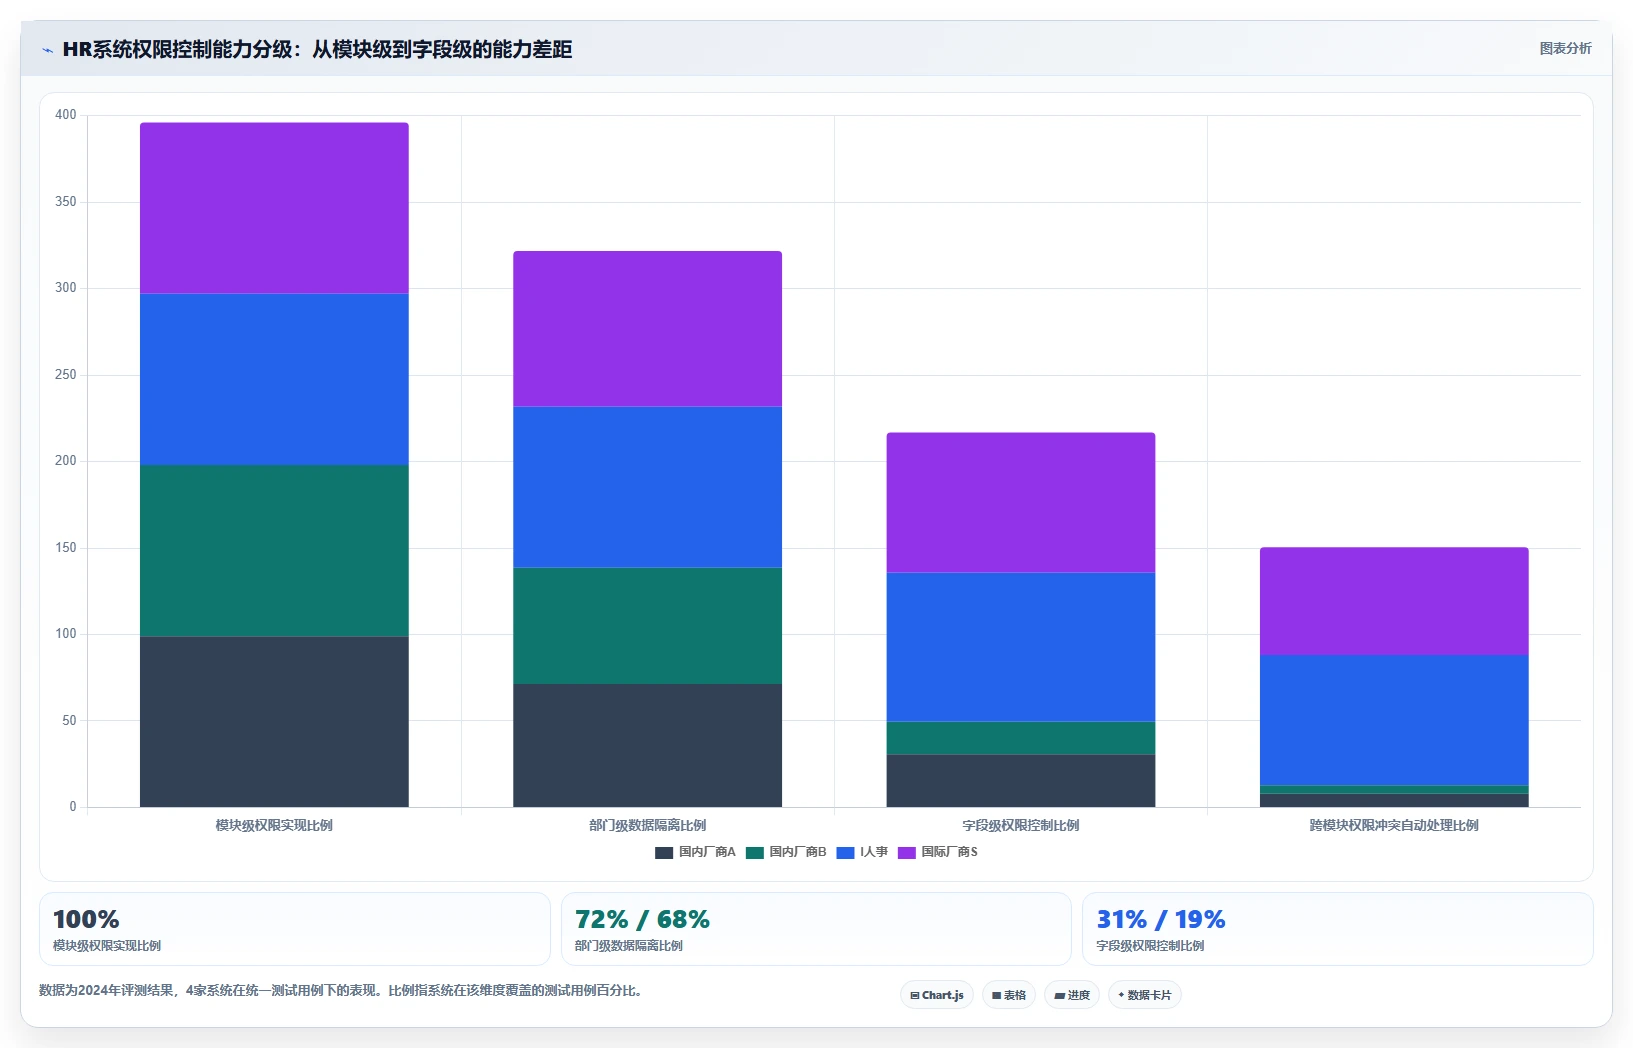Click the blue segment of 部门级数据隔离比例 bar
1633x1048 pixels.
point(647,487)
